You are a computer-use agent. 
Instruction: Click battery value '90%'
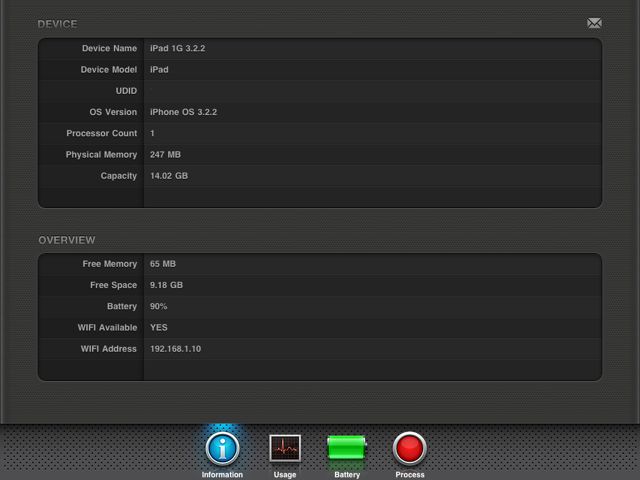tap(158, 306)
